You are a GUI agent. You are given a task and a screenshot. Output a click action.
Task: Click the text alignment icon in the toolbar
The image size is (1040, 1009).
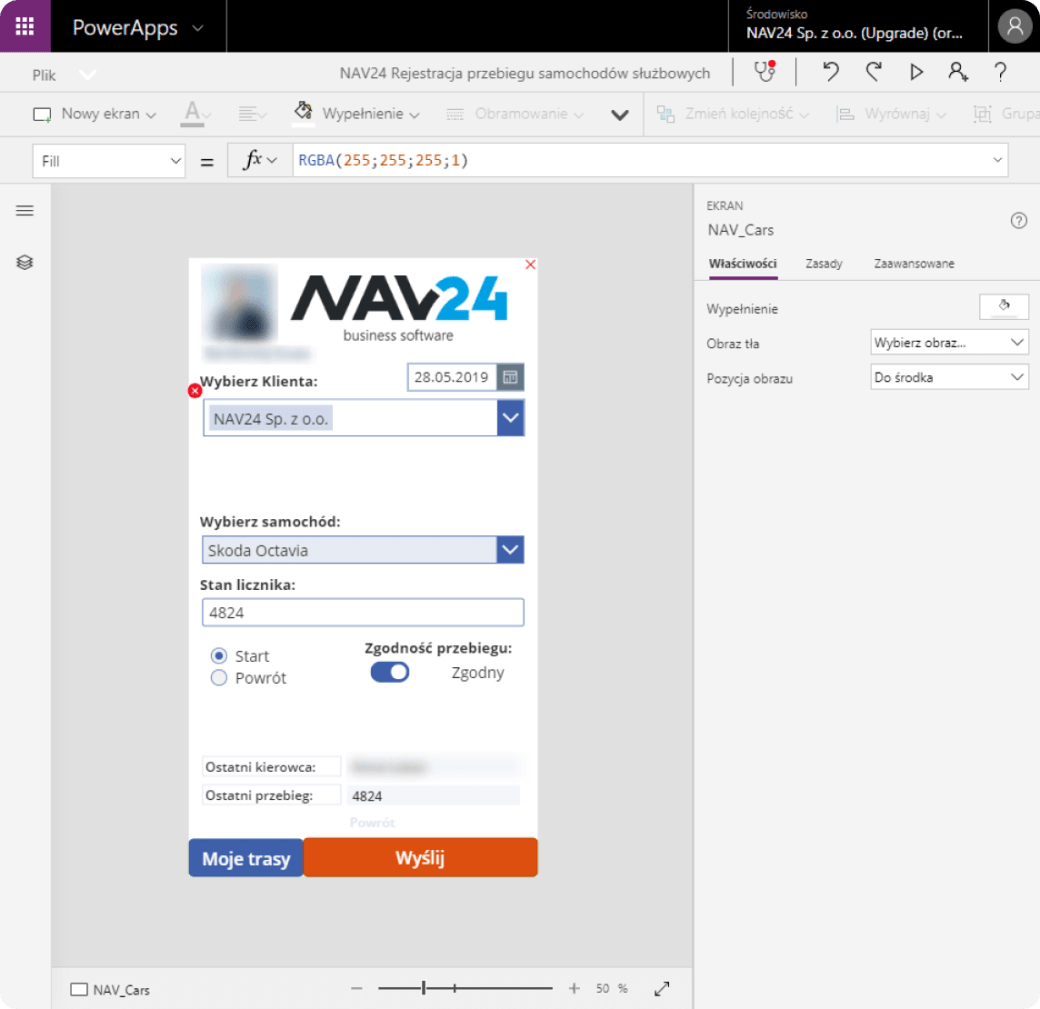(x=248, y=114)
